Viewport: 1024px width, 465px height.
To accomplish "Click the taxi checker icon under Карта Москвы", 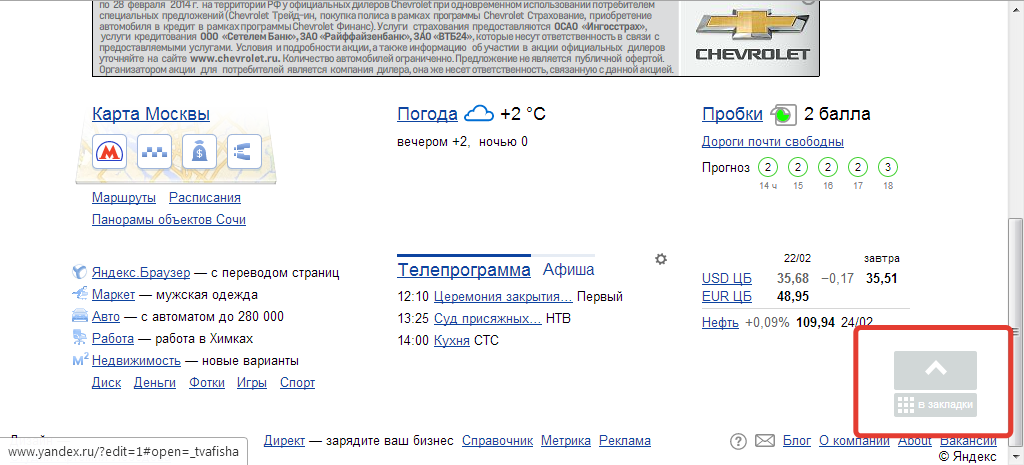I will click(154, 152).
